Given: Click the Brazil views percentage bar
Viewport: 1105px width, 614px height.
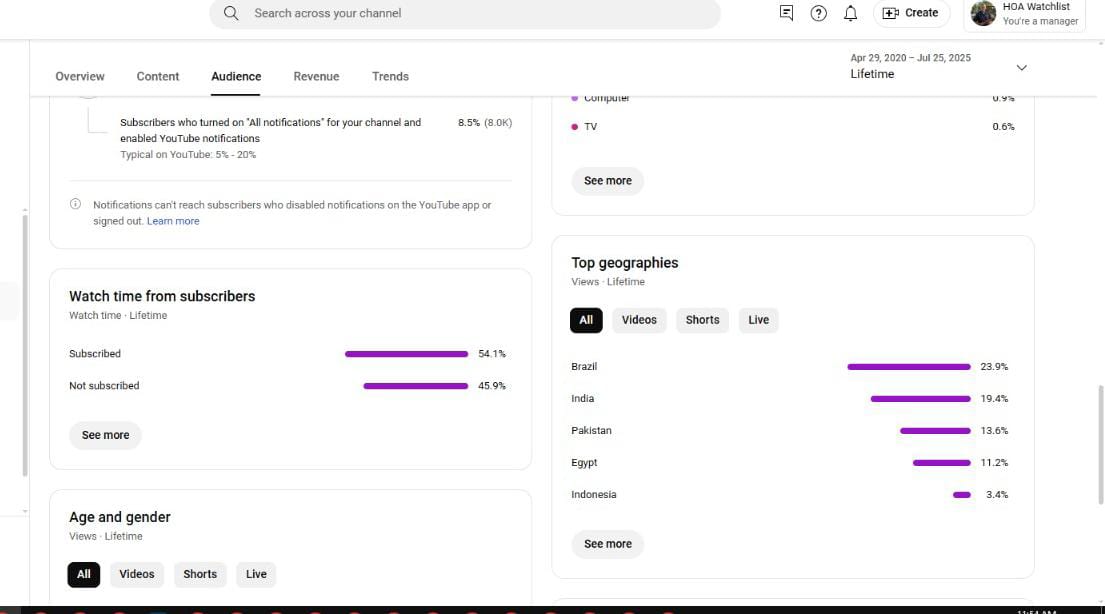Looking at the screenshot, I should (908, 367).
